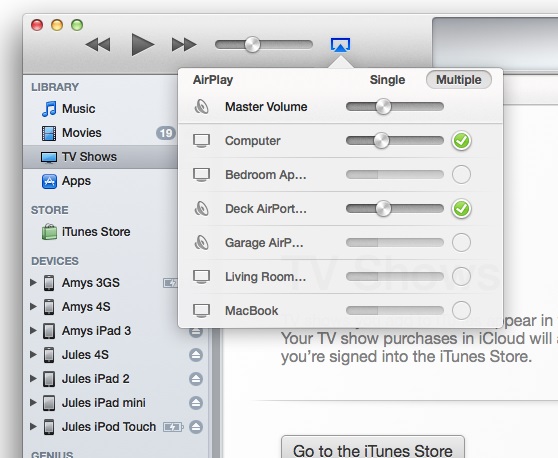Click the STORE section header
Screen dimensions: 558x458
[x=49, y=210]
